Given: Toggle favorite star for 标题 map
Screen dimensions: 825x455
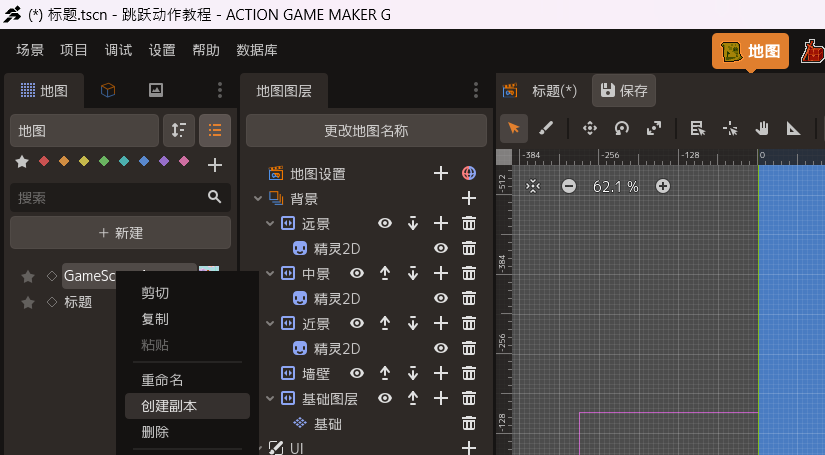Looking at the screenshot, I should [x=28, y=302].
